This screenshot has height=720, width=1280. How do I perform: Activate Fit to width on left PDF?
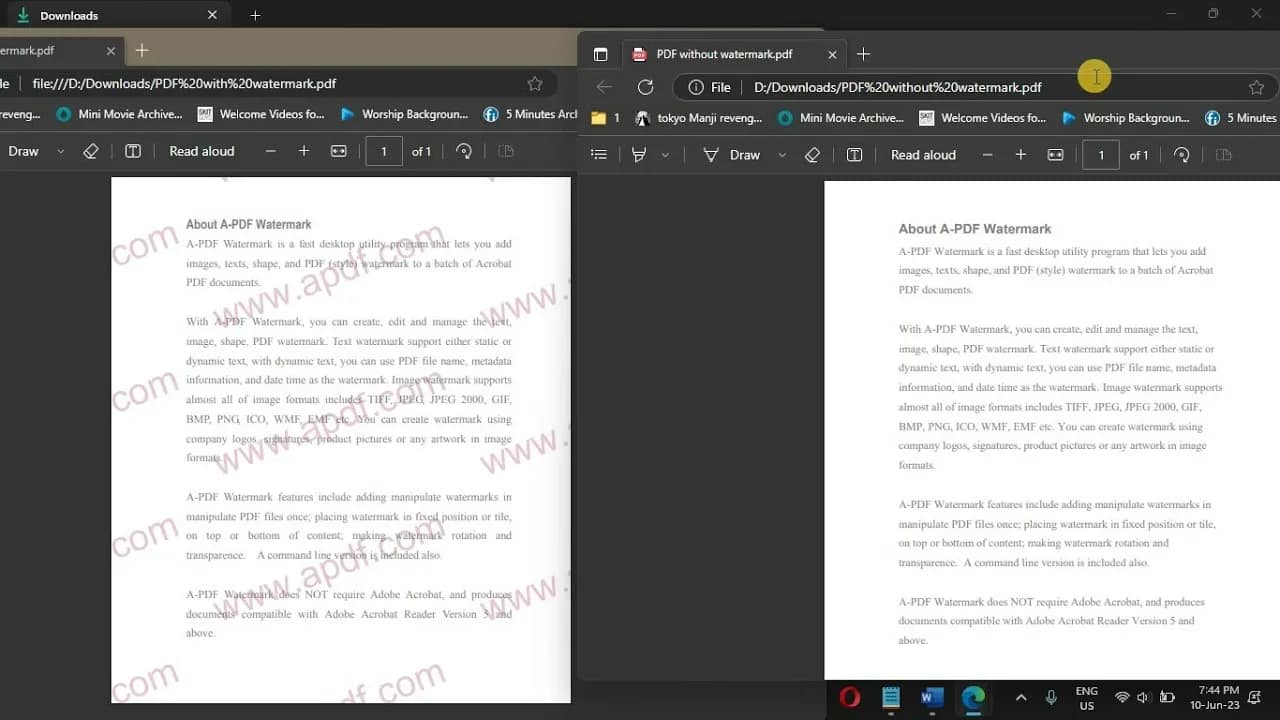pyautogui.click(x=339, y=150)
